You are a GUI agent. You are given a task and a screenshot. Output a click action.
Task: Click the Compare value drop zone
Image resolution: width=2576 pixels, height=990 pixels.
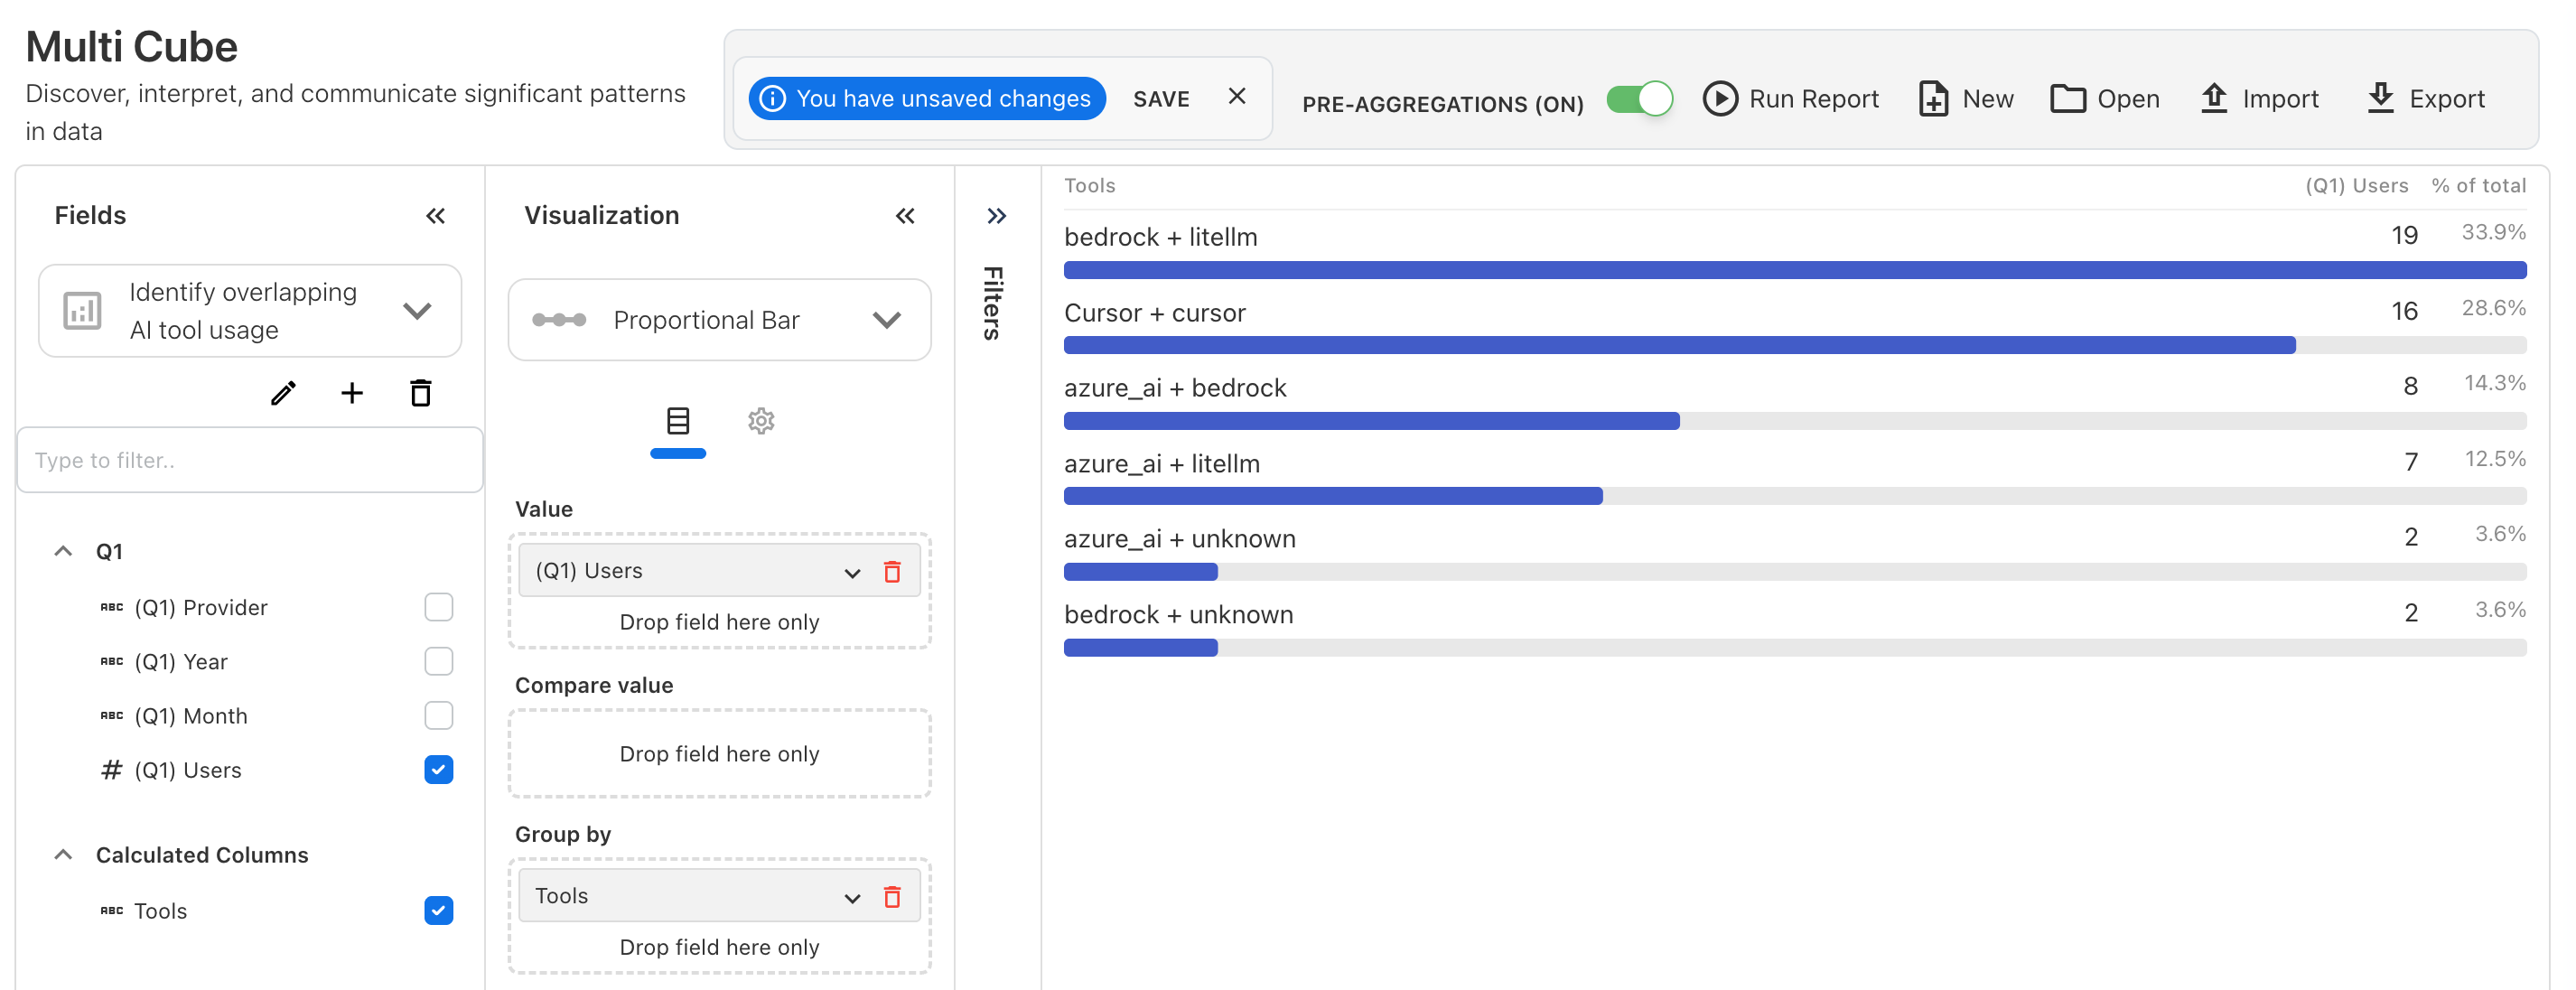pos(720,754)
